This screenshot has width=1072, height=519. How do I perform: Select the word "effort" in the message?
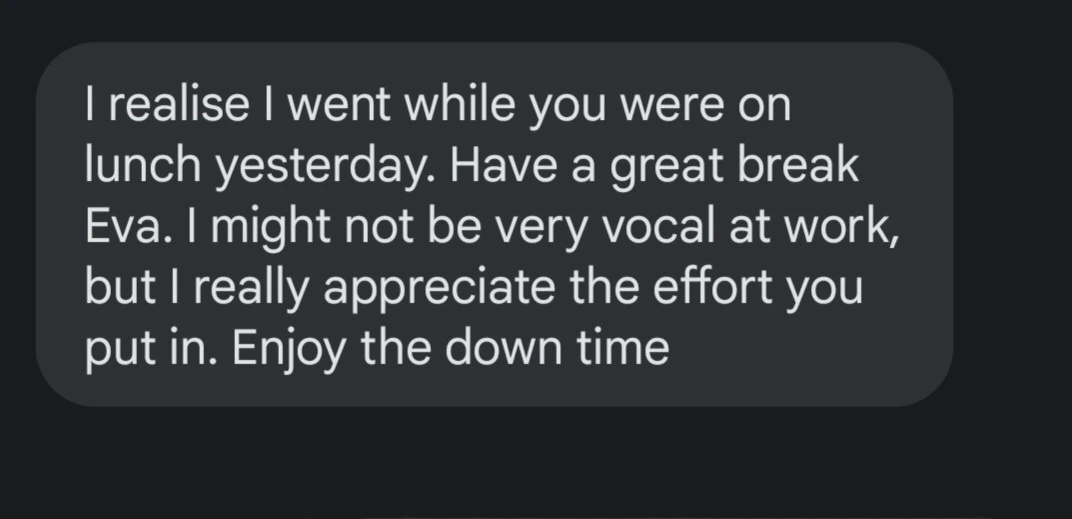pos(707,287)
